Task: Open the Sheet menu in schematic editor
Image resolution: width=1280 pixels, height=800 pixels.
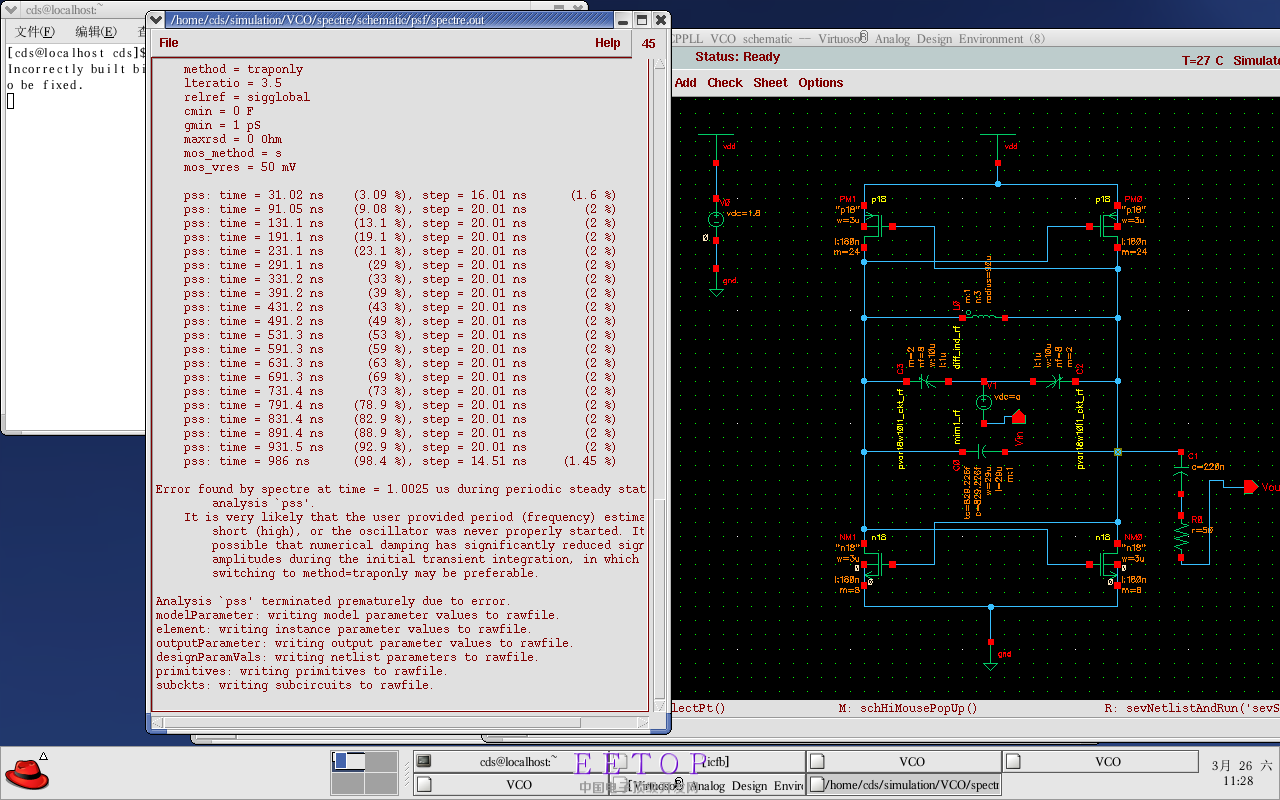Action: [x=770, y=83]
